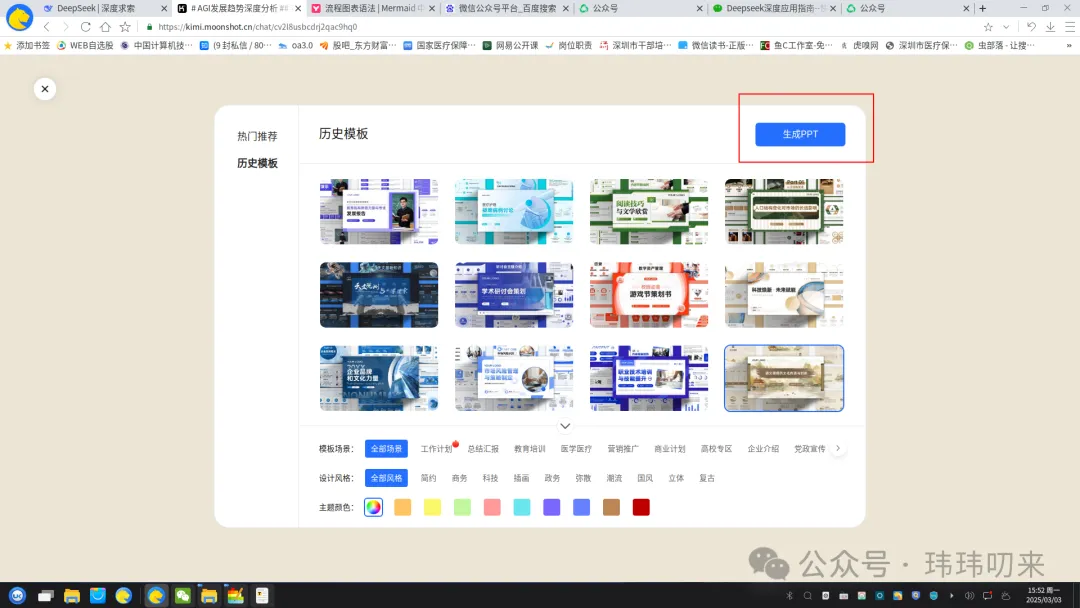Choose the 潮流 design style
The width and height of the screenshot is (1080, 608).
[614, 478]
